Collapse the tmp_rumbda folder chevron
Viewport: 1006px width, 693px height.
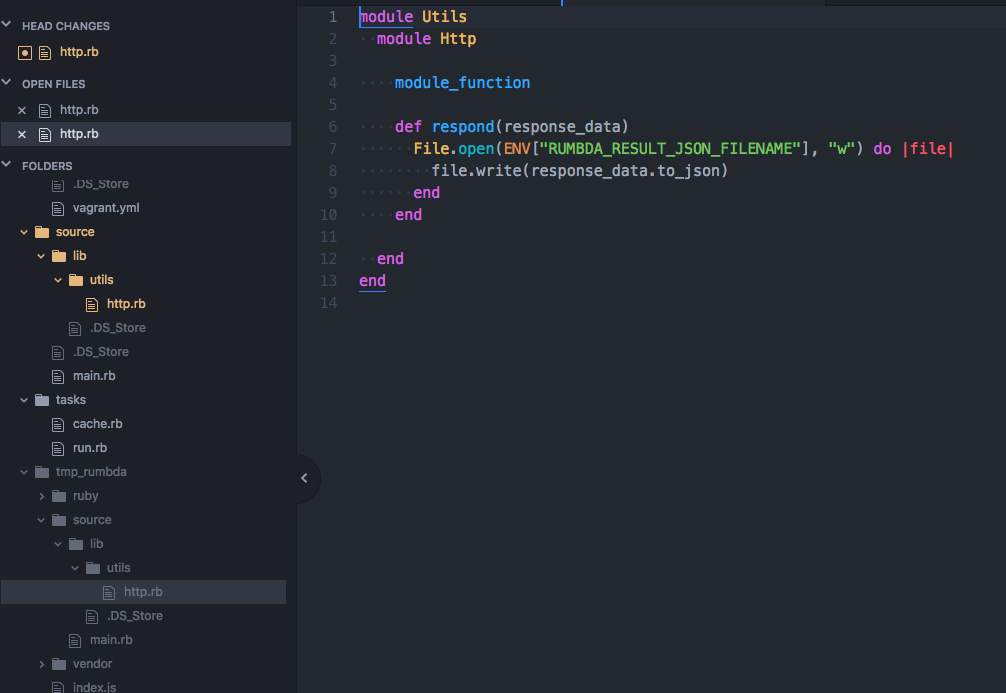(x=24, y=472)
